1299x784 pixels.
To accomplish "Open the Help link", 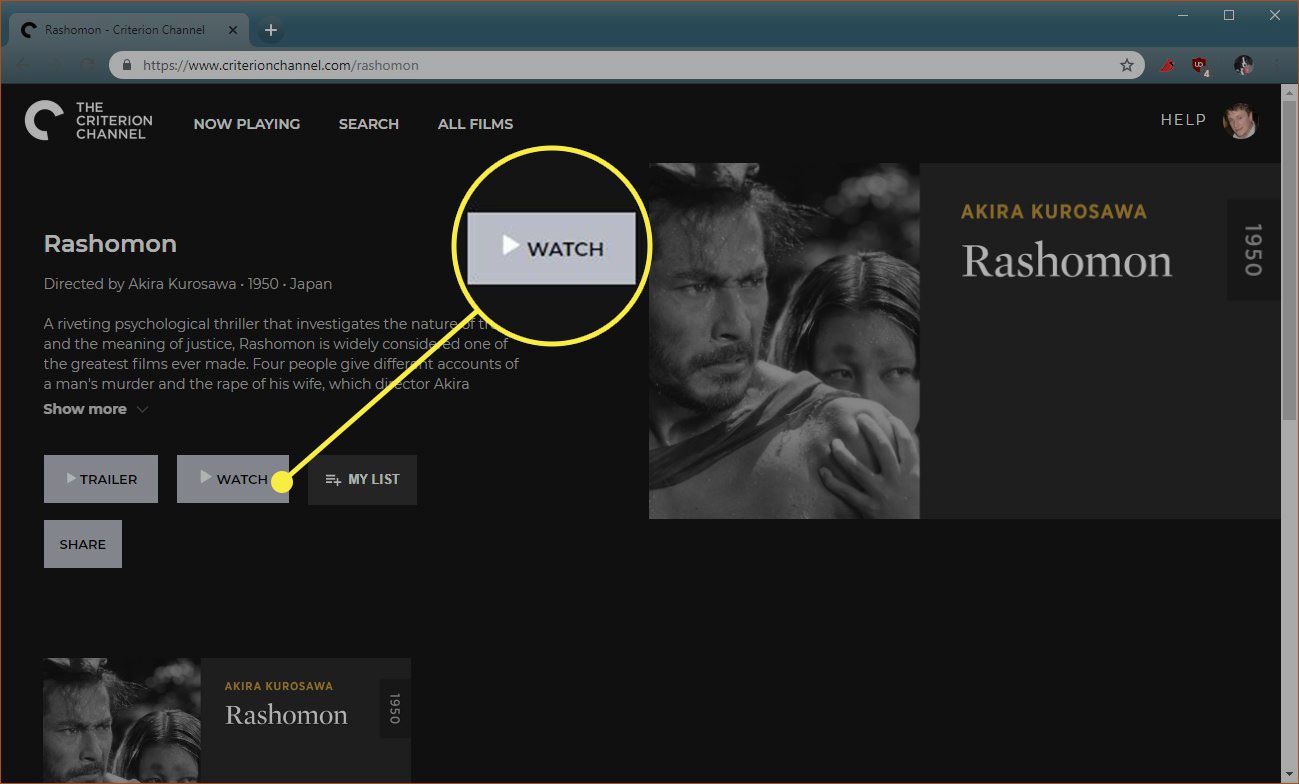I will tap(1184, 120).
